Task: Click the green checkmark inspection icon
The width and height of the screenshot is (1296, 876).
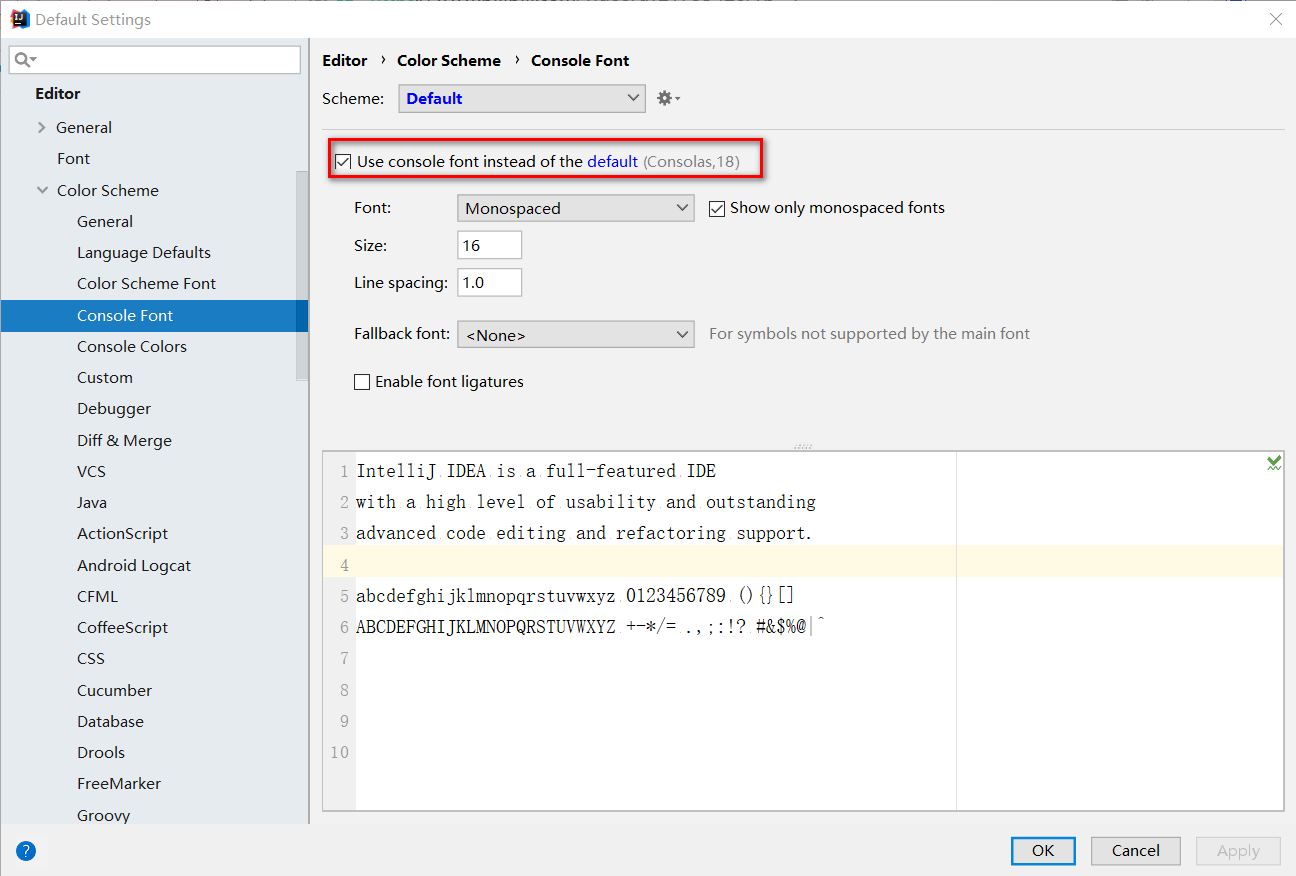Action: coord(1274,462)
